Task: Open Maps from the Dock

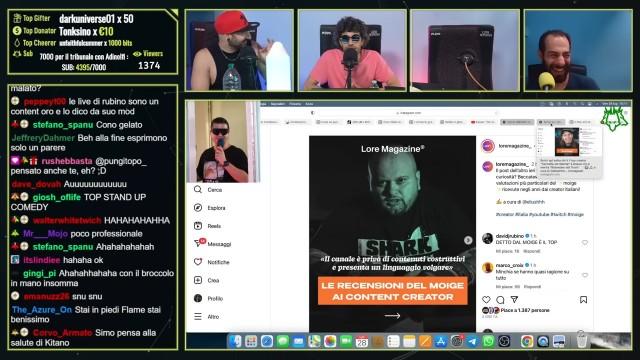Action: tap(314, 341)
